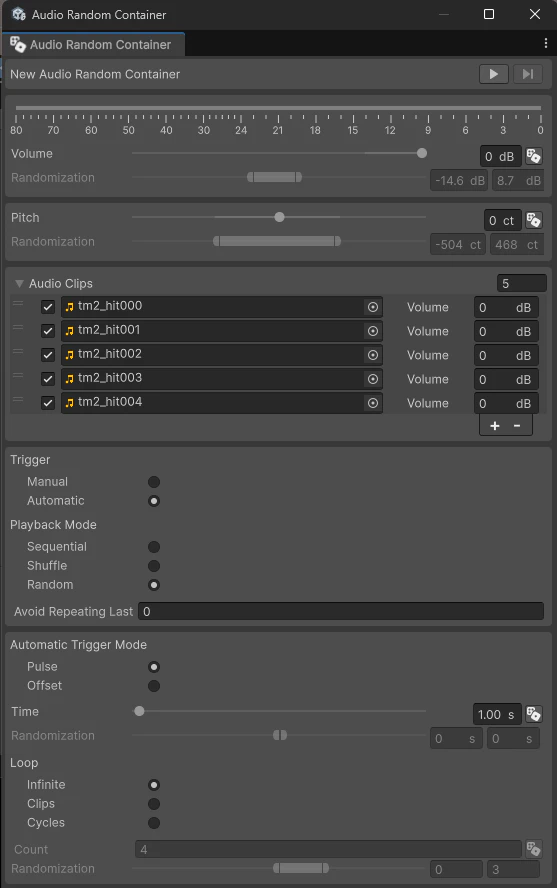Choose Sequential playback mode
Viewport: 557px width, 888px height.
[154, 547]
